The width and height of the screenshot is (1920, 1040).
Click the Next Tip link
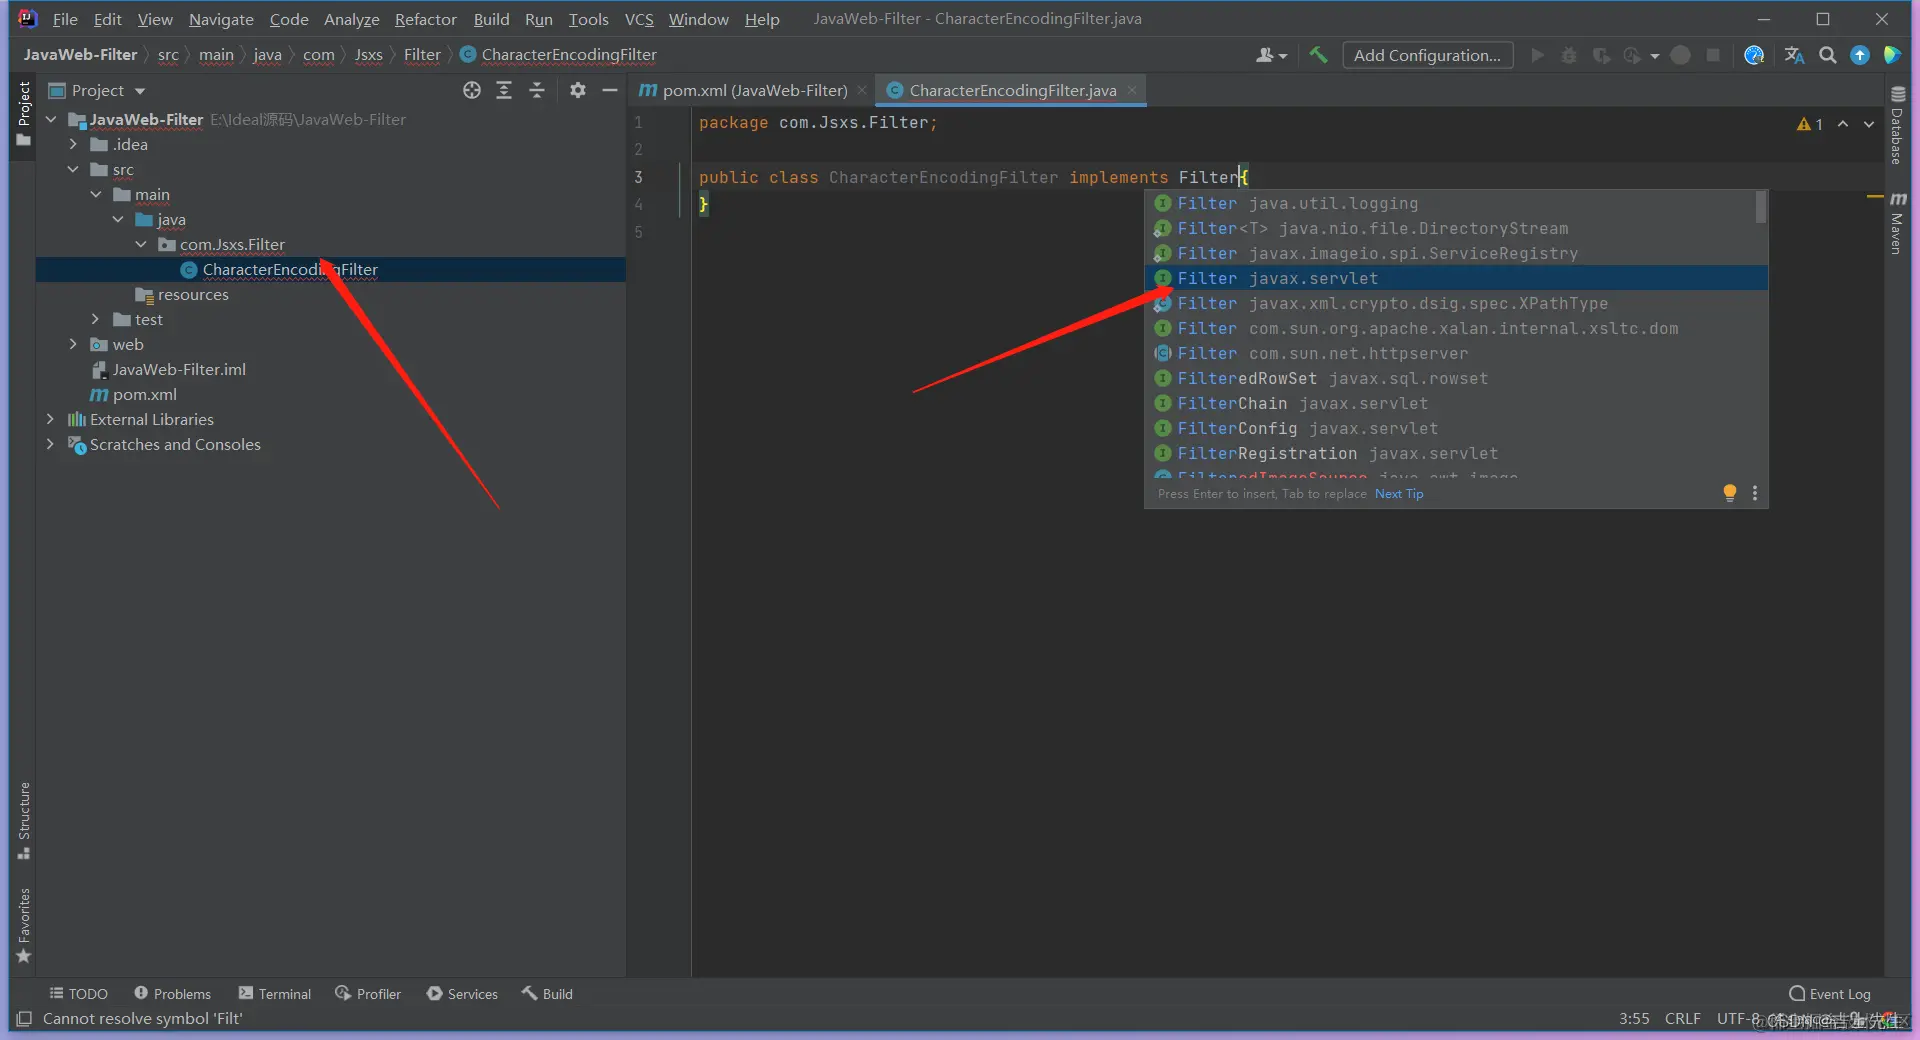[1399, 494]
